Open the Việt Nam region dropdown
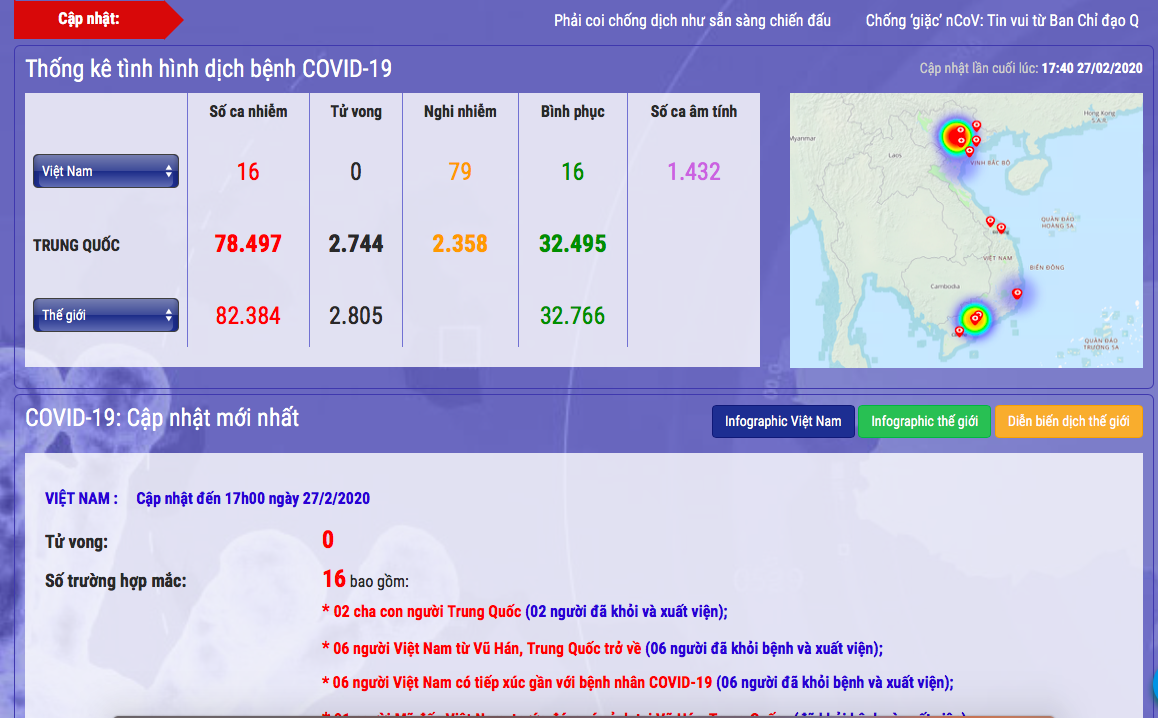 point(106,171)
